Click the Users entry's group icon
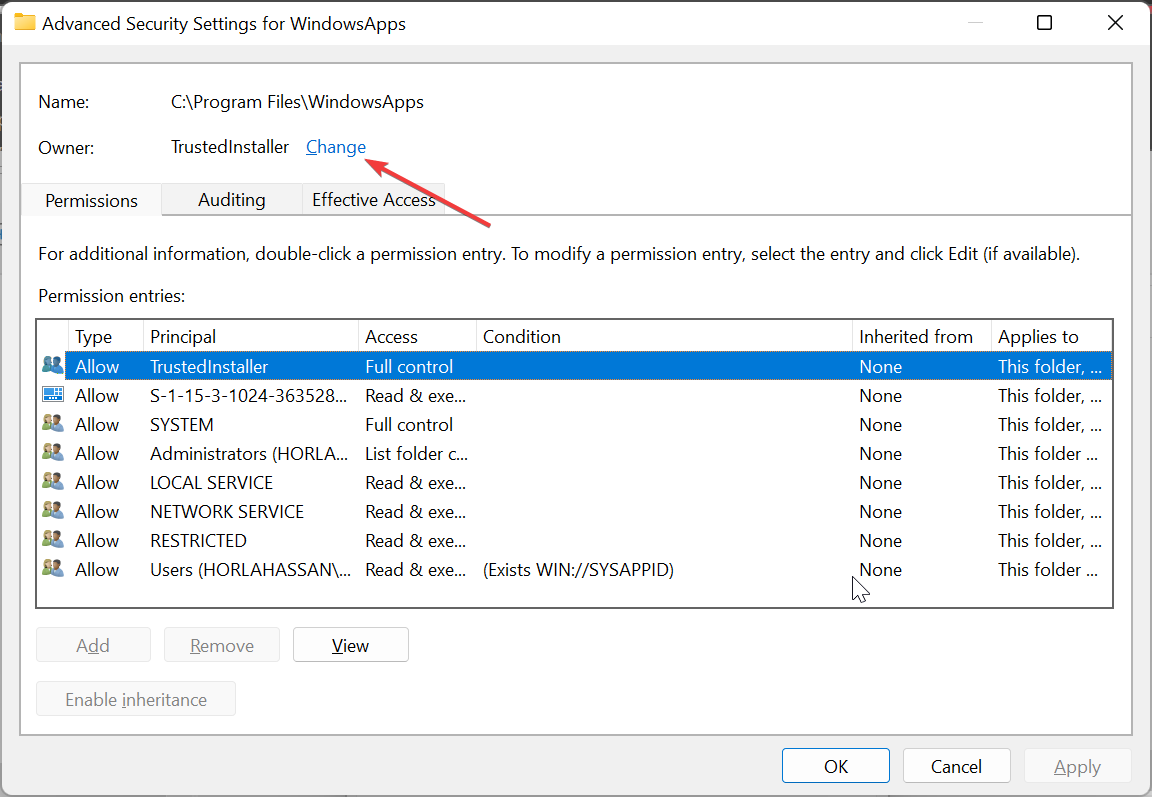 pos(52,569)
